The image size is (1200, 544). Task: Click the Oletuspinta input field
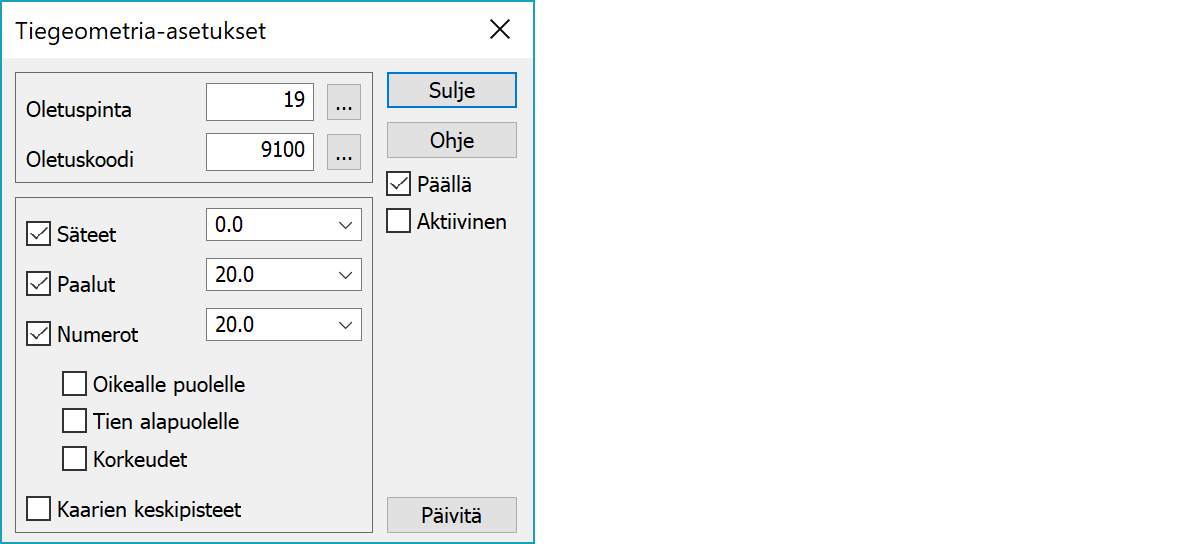[x=260, y=102]
